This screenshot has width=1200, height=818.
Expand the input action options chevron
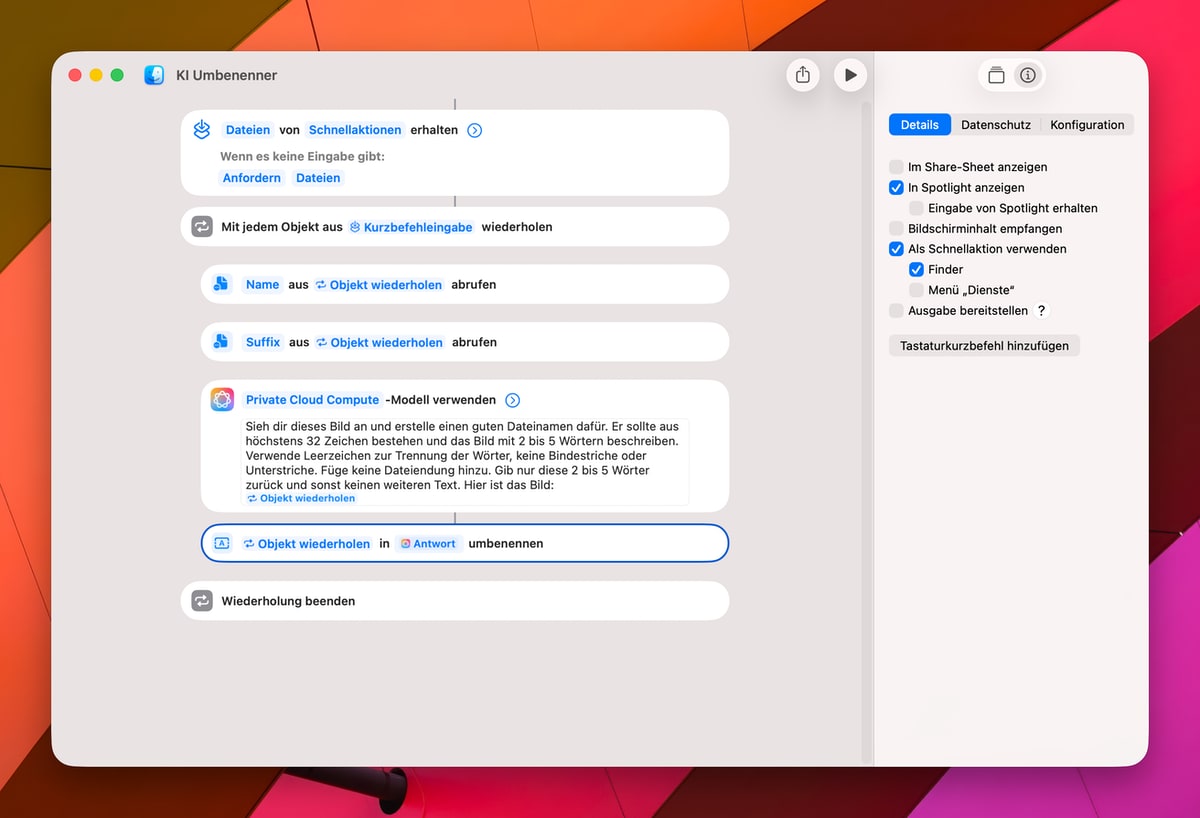(x=475, y=130)
